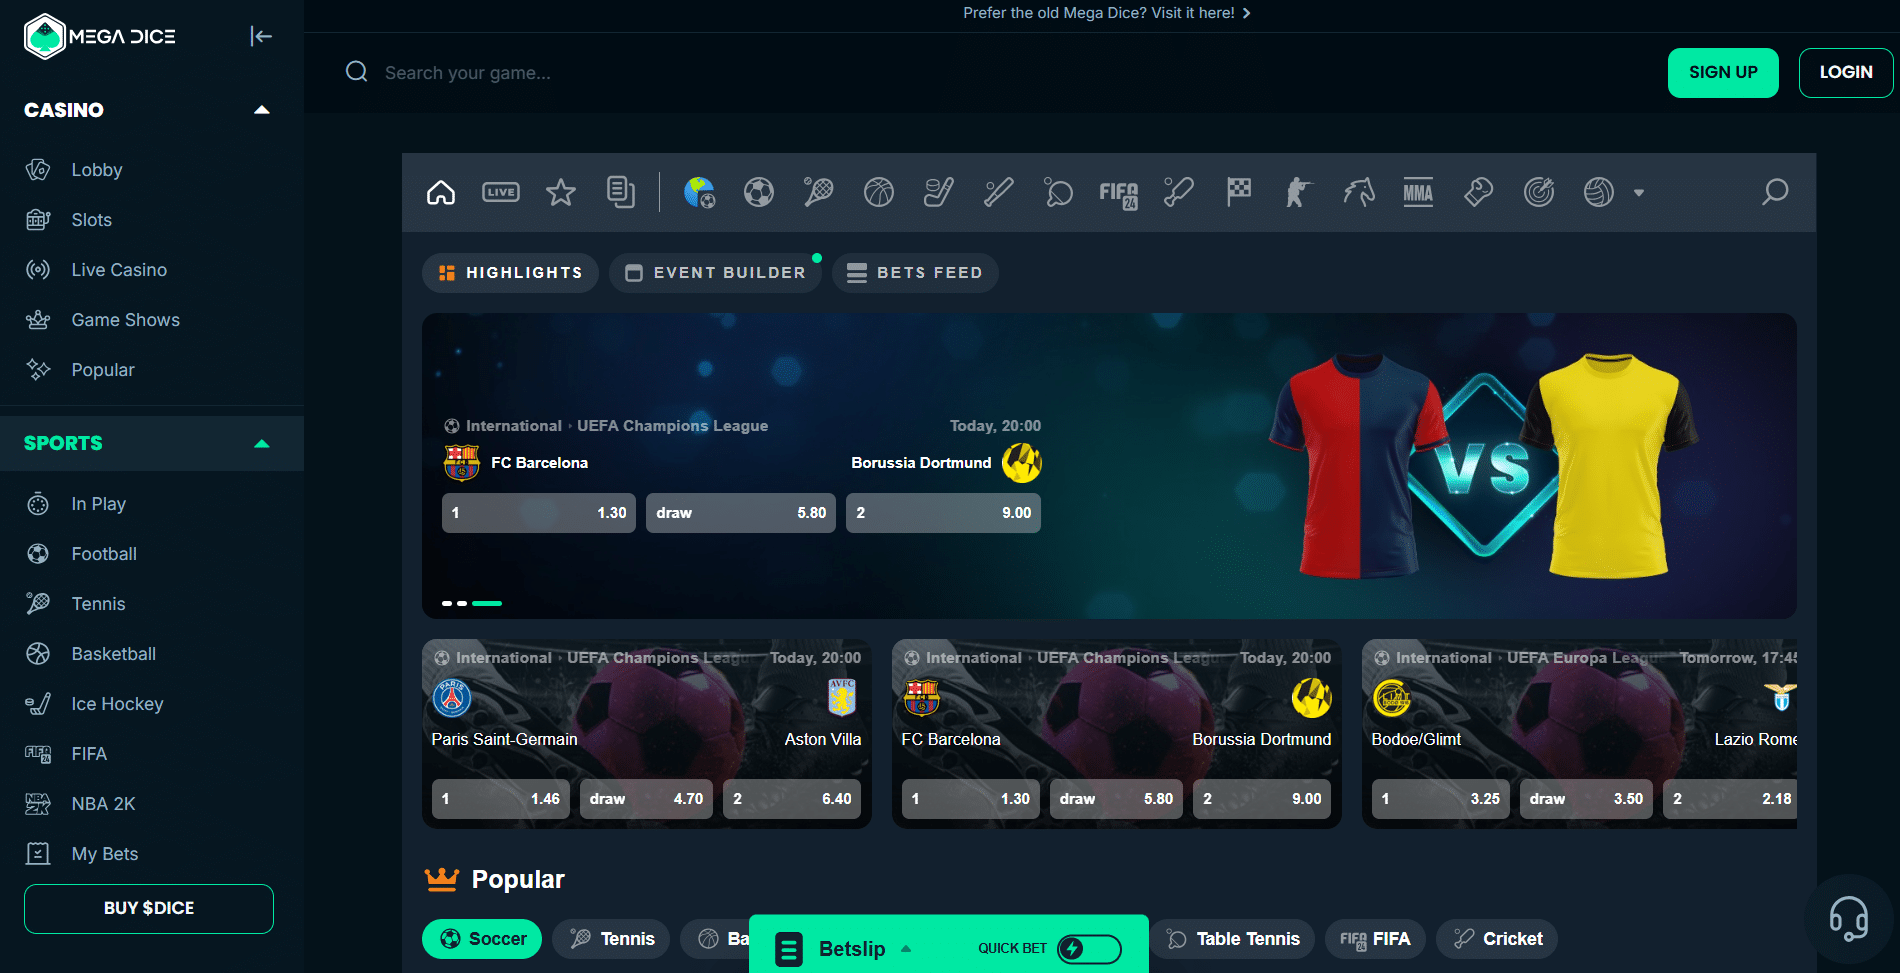This screenshot has height=973, width=1900.
Task: Select tennis racket icon in sports bar
Action: (819, 192)
